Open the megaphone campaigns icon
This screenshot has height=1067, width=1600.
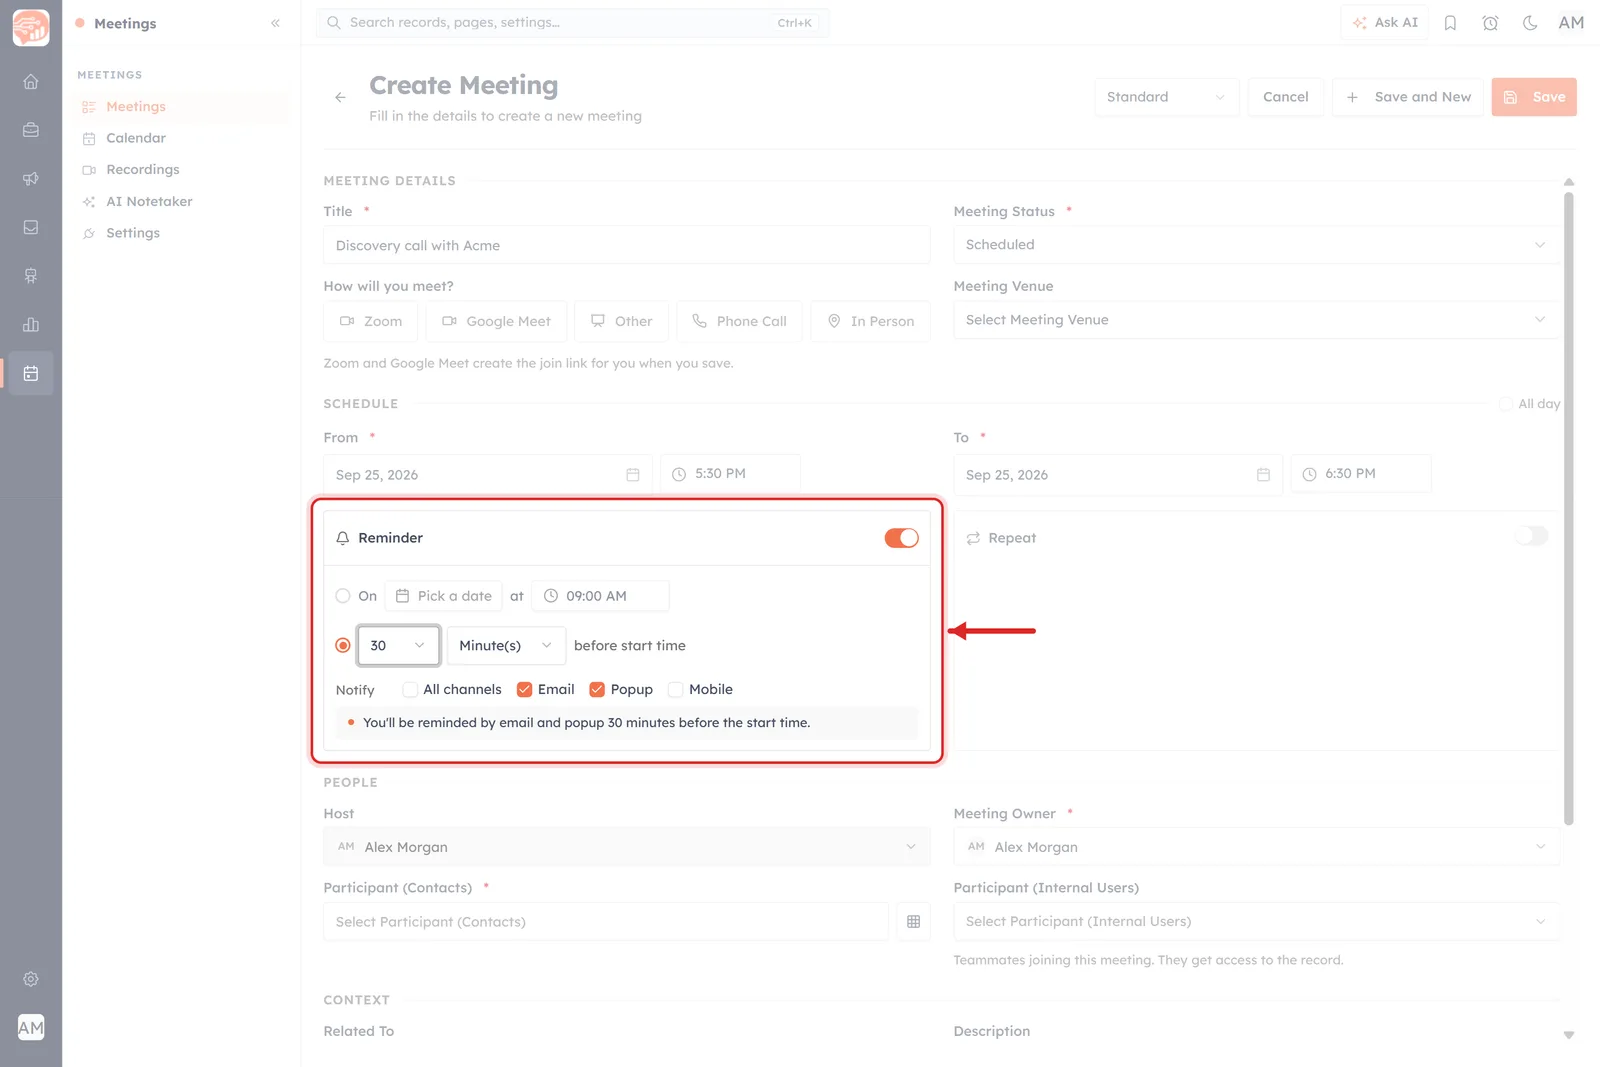click(31, 179)
